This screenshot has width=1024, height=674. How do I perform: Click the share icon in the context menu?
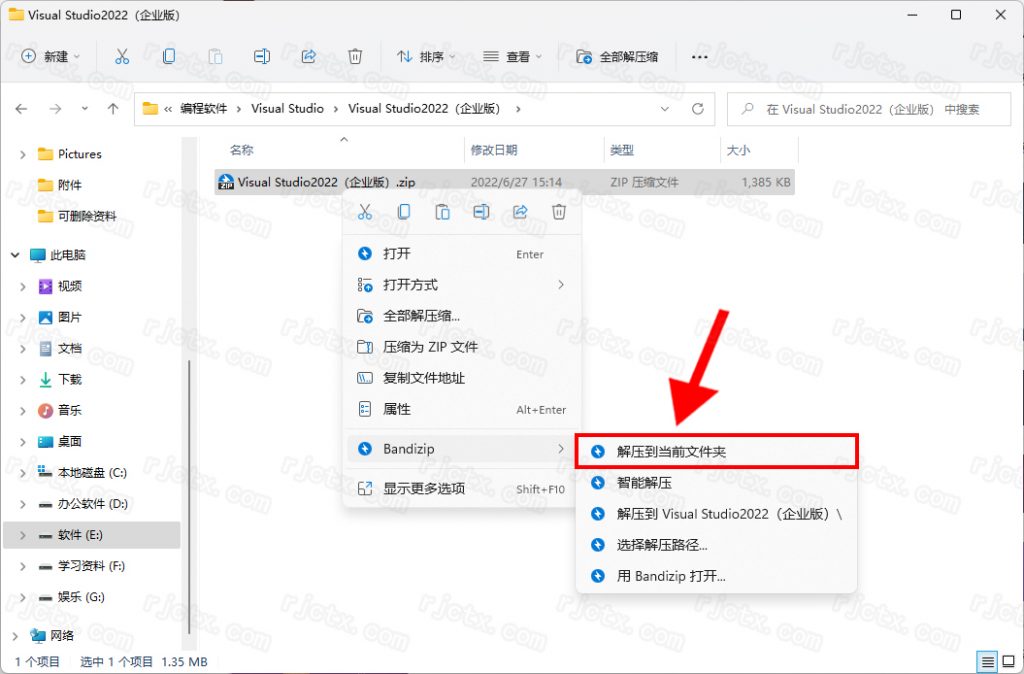coord(520,212)
